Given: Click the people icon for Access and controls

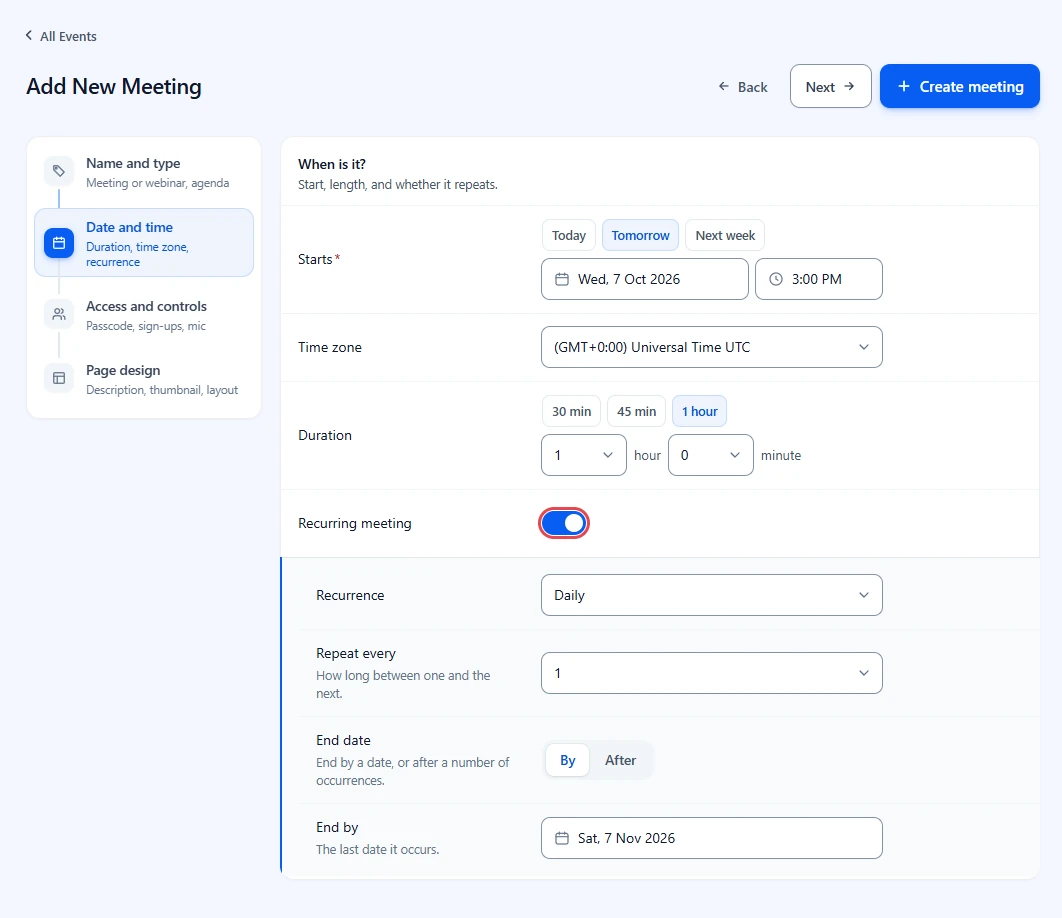Looking at the screenshot, I should [x=59, y=314].
